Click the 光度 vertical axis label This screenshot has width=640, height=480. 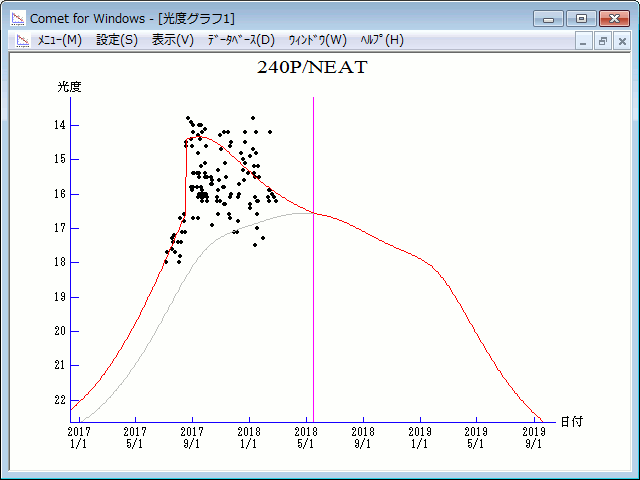[x=69, y=87]
